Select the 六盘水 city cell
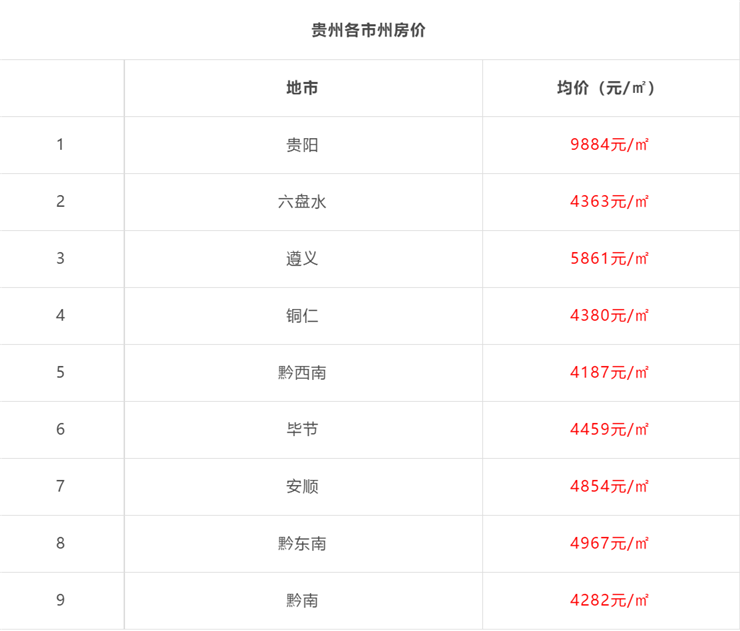Viewport: 740px width, 631px height. [302, 202]
